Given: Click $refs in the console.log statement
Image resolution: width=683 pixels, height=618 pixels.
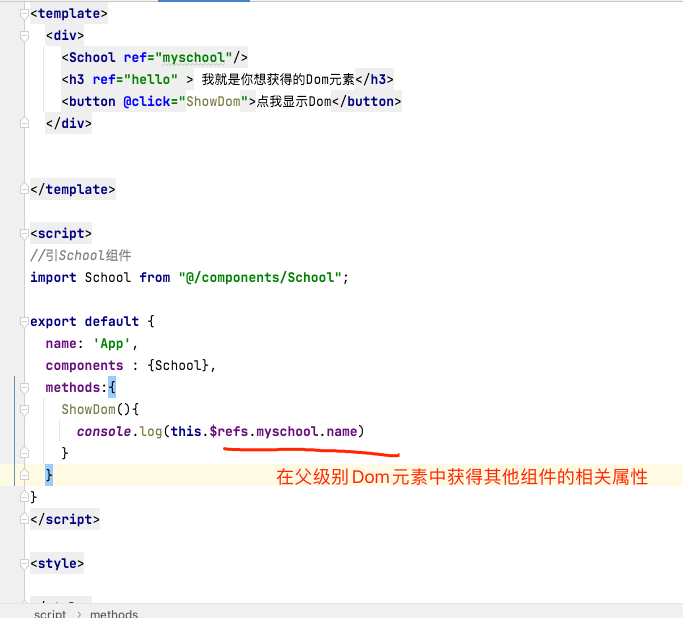Looking at the screenshot, I should (229, 431).
